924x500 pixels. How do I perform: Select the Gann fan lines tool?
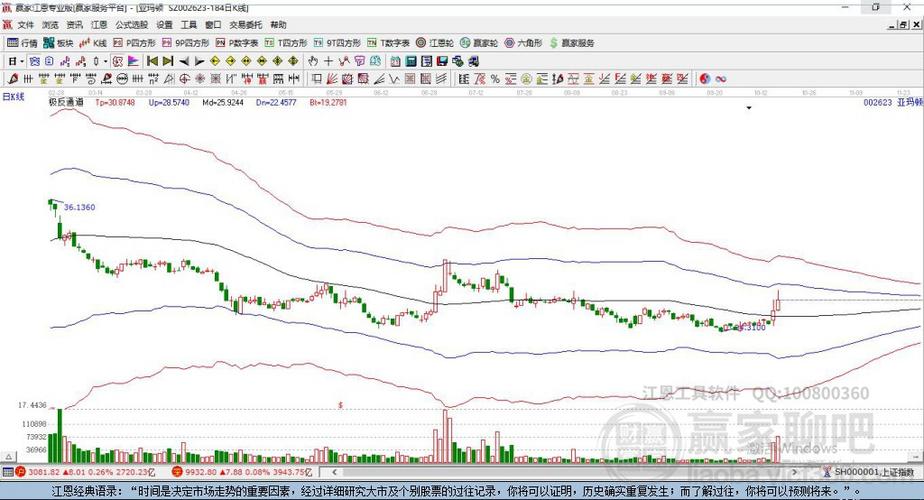[x=332, y=79]
